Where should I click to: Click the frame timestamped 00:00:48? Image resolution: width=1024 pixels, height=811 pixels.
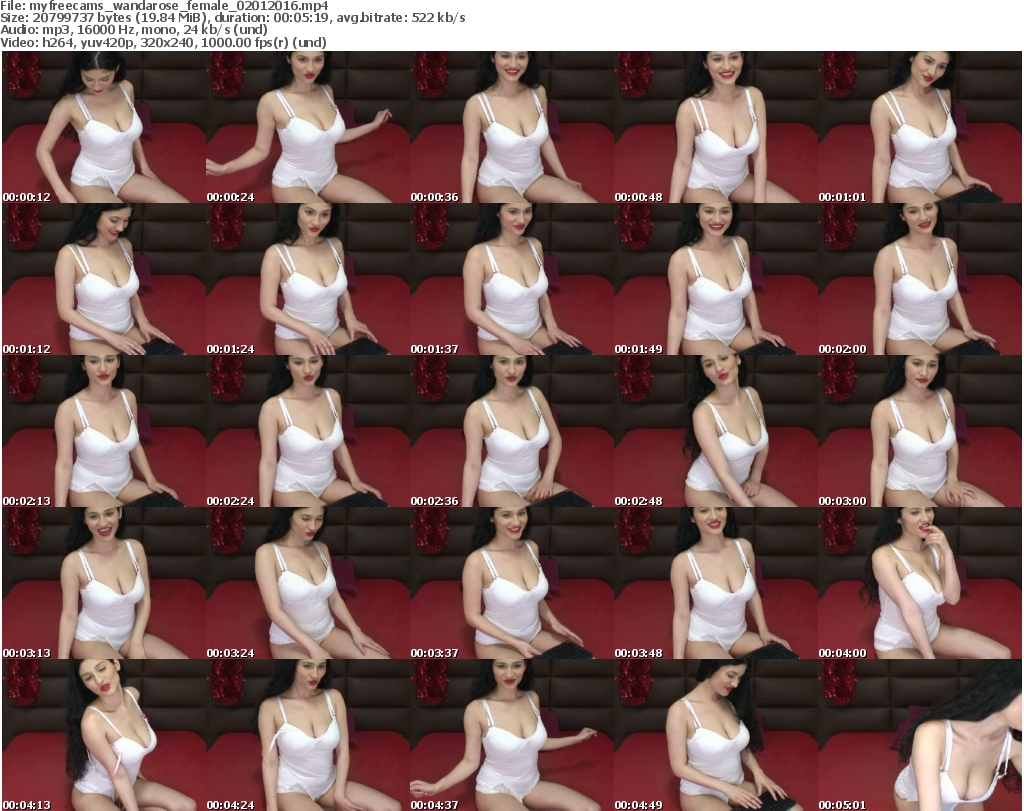[716, 127]
